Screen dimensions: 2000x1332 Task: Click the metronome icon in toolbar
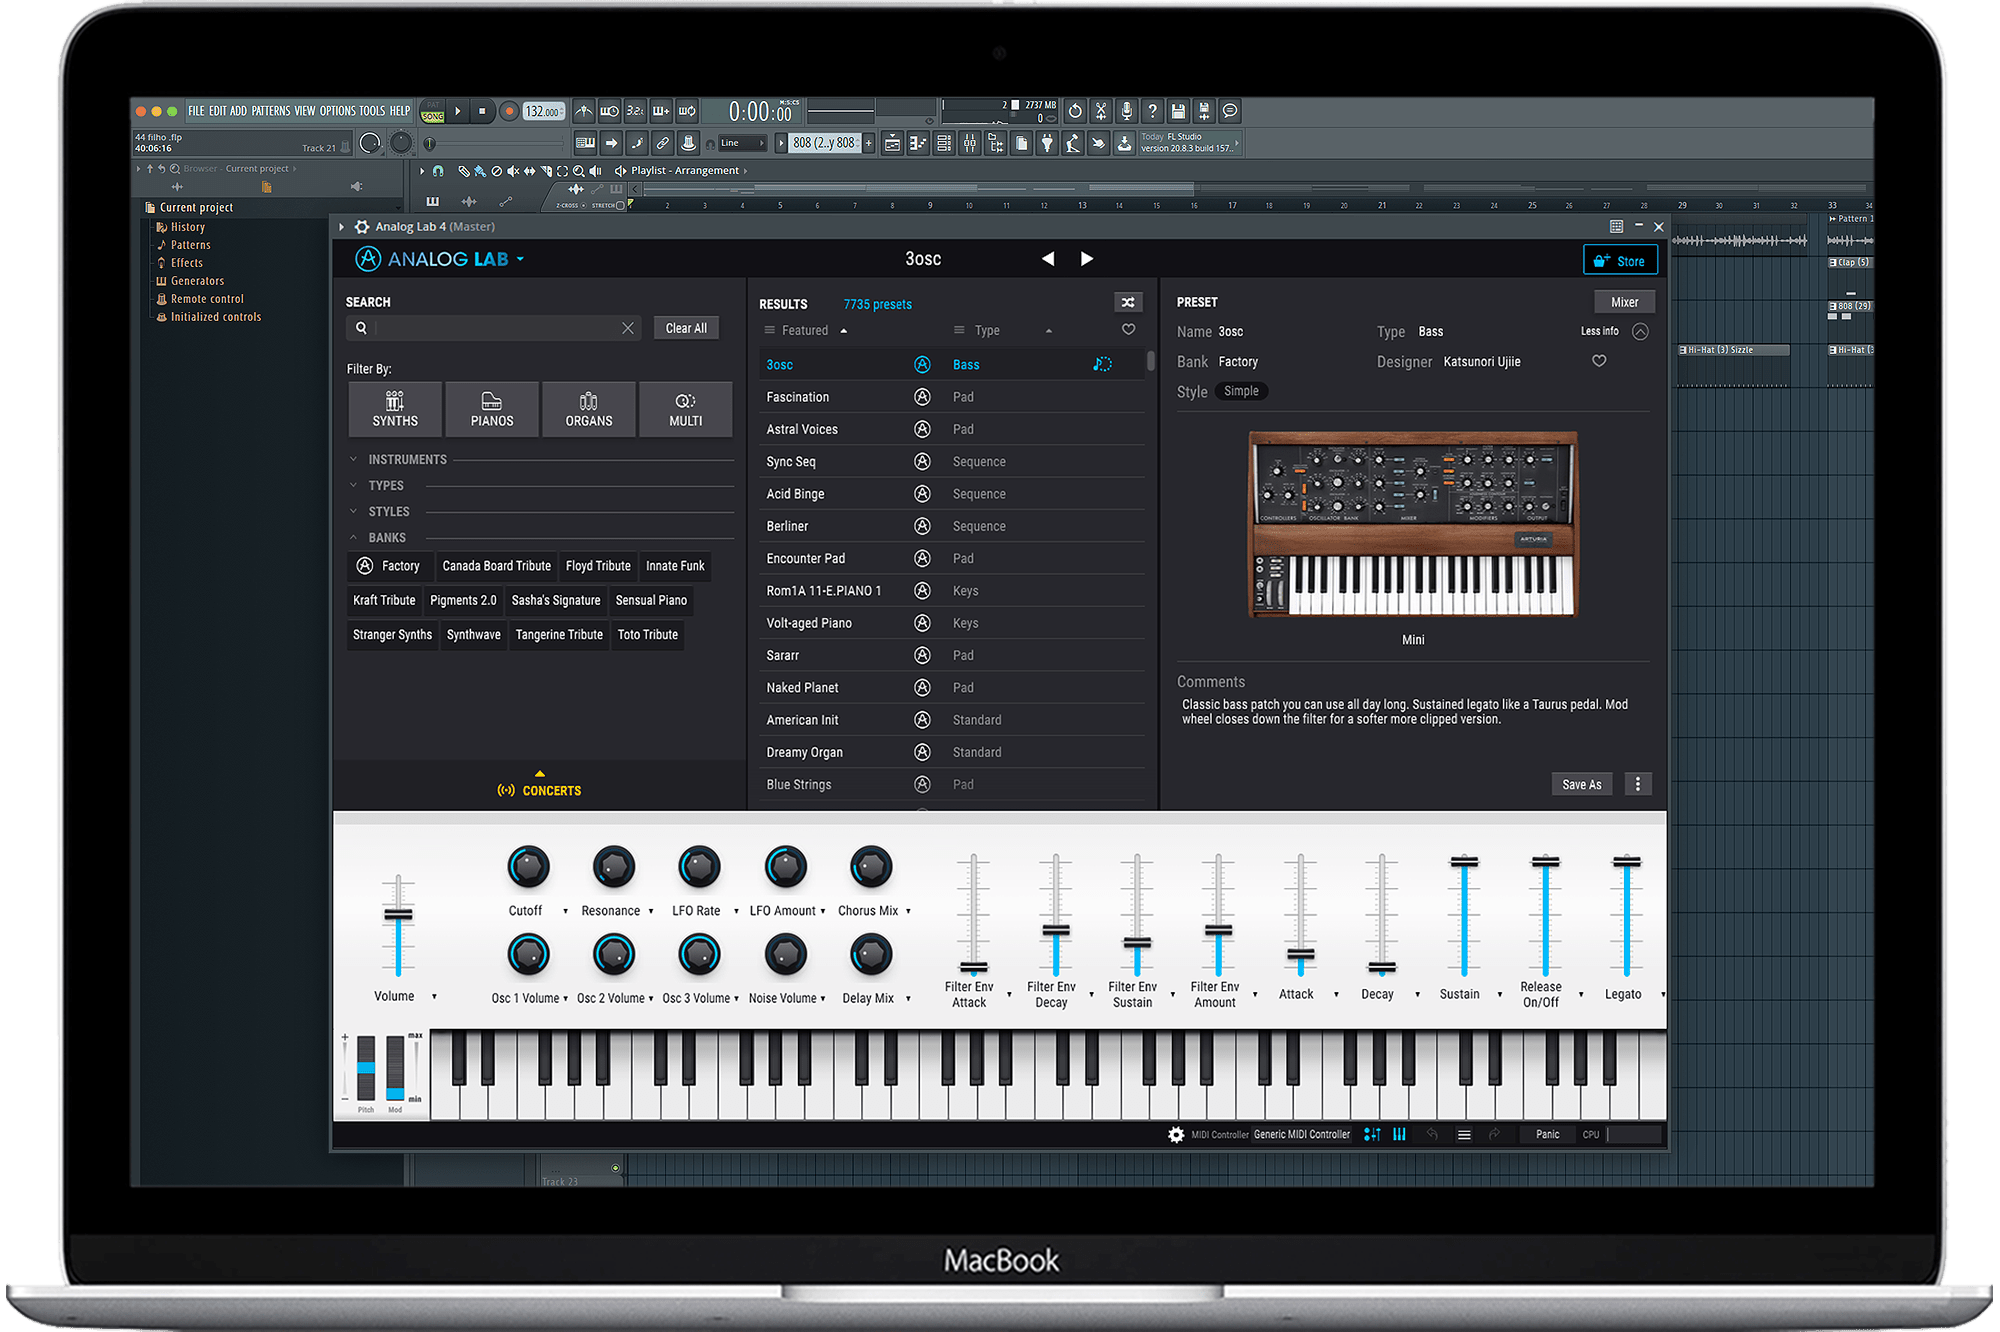pos(584,111)
